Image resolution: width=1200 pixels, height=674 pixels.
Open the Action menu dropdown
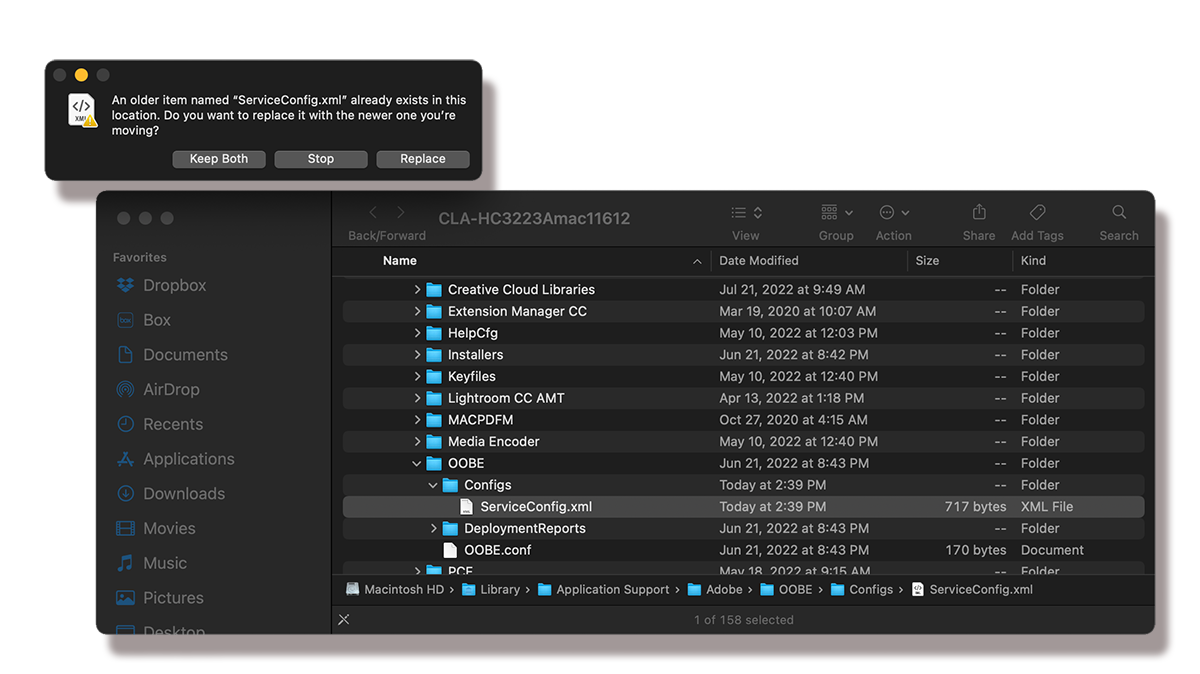[x=894, y=213]
